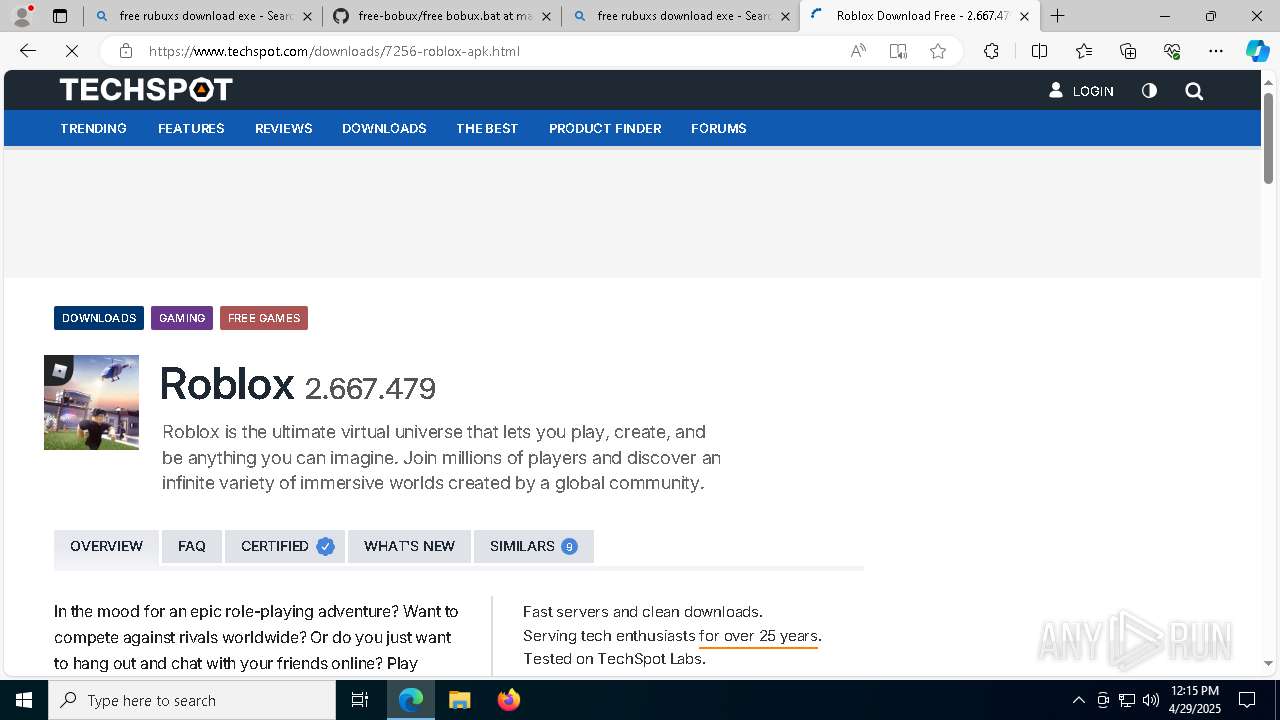
Task: Click the address bar URL field
Action: click(490, 51)
